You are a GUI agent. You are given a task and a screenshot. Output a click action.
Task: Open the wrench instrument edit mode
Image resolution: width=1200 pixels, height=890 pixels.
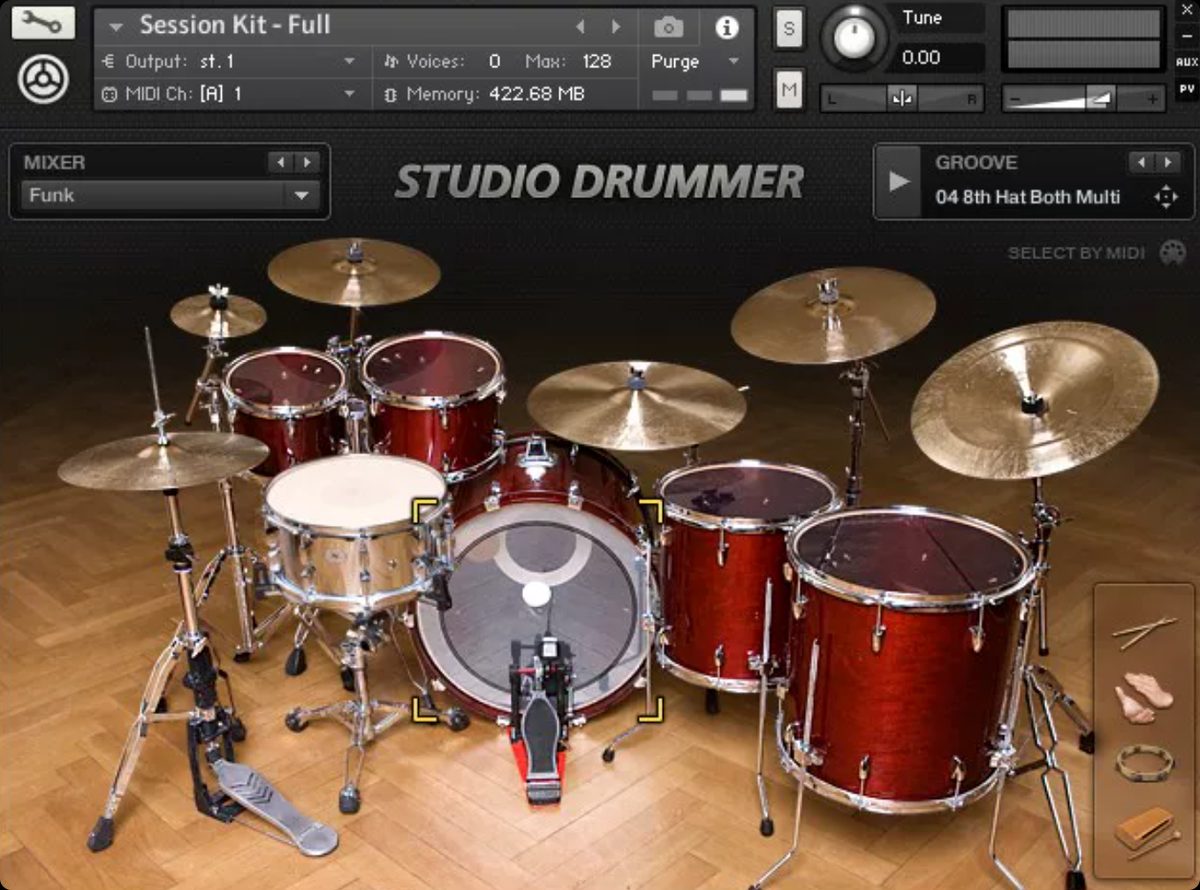(43, 21)
